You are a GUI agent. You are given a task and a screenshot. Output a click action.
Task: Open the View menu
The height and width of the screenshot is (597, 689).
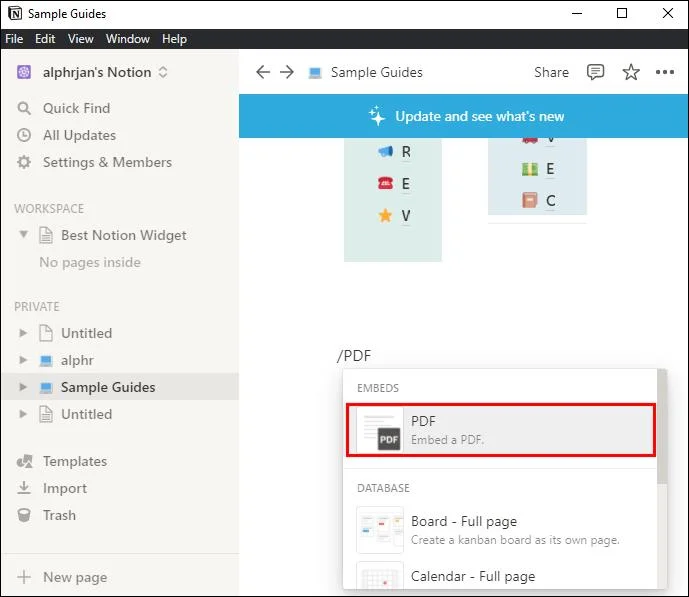coord(80,39)
